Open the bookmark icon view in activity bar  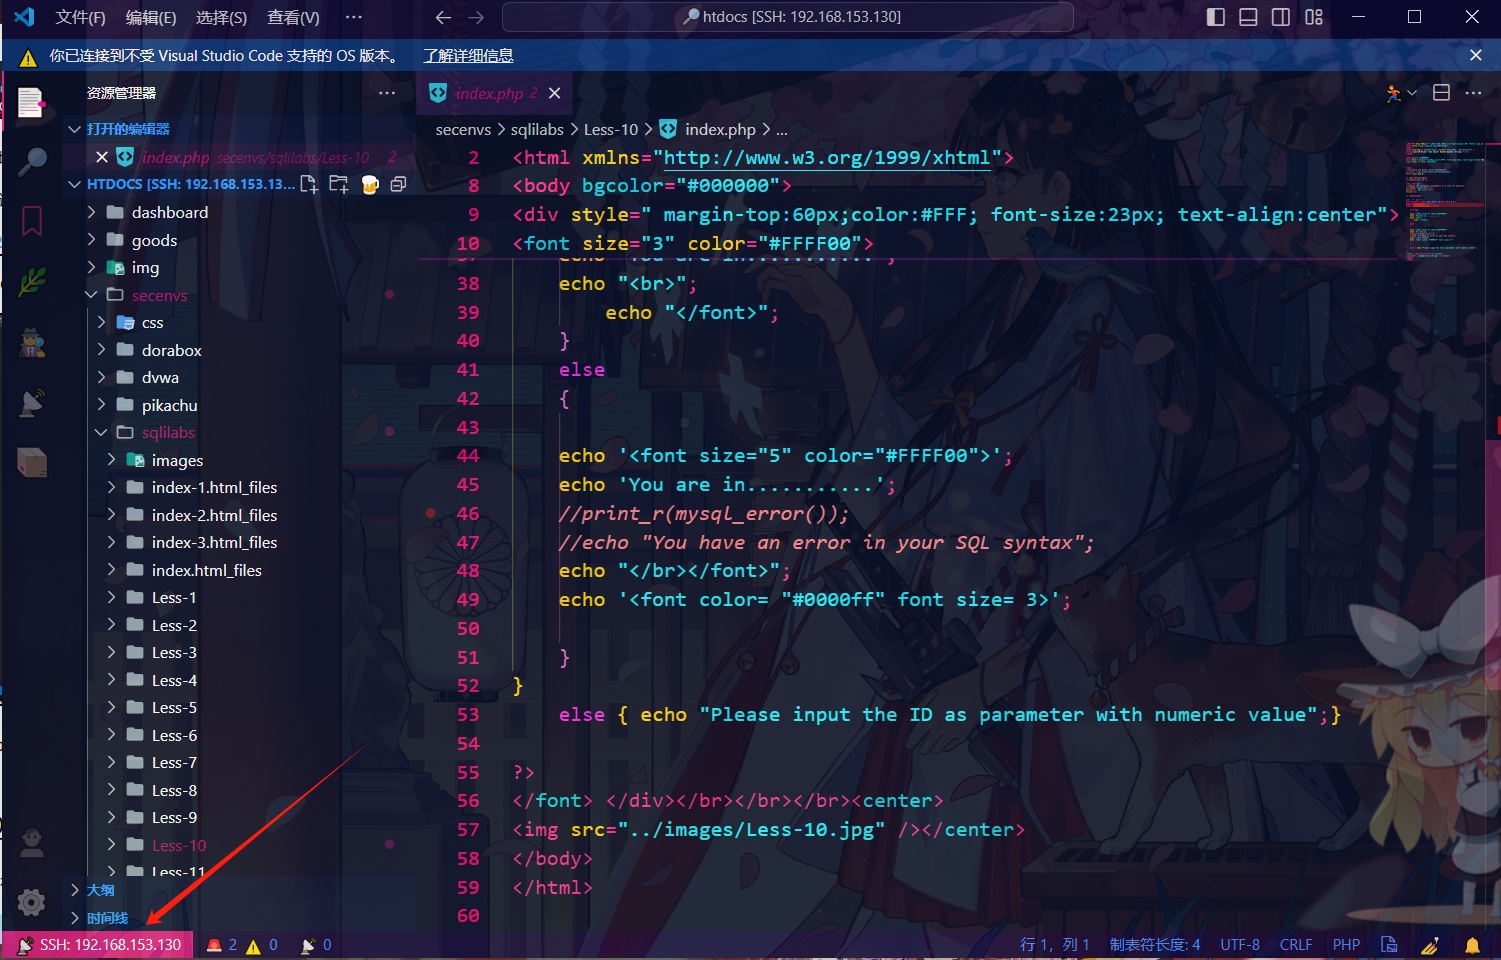tap(31, 220)
